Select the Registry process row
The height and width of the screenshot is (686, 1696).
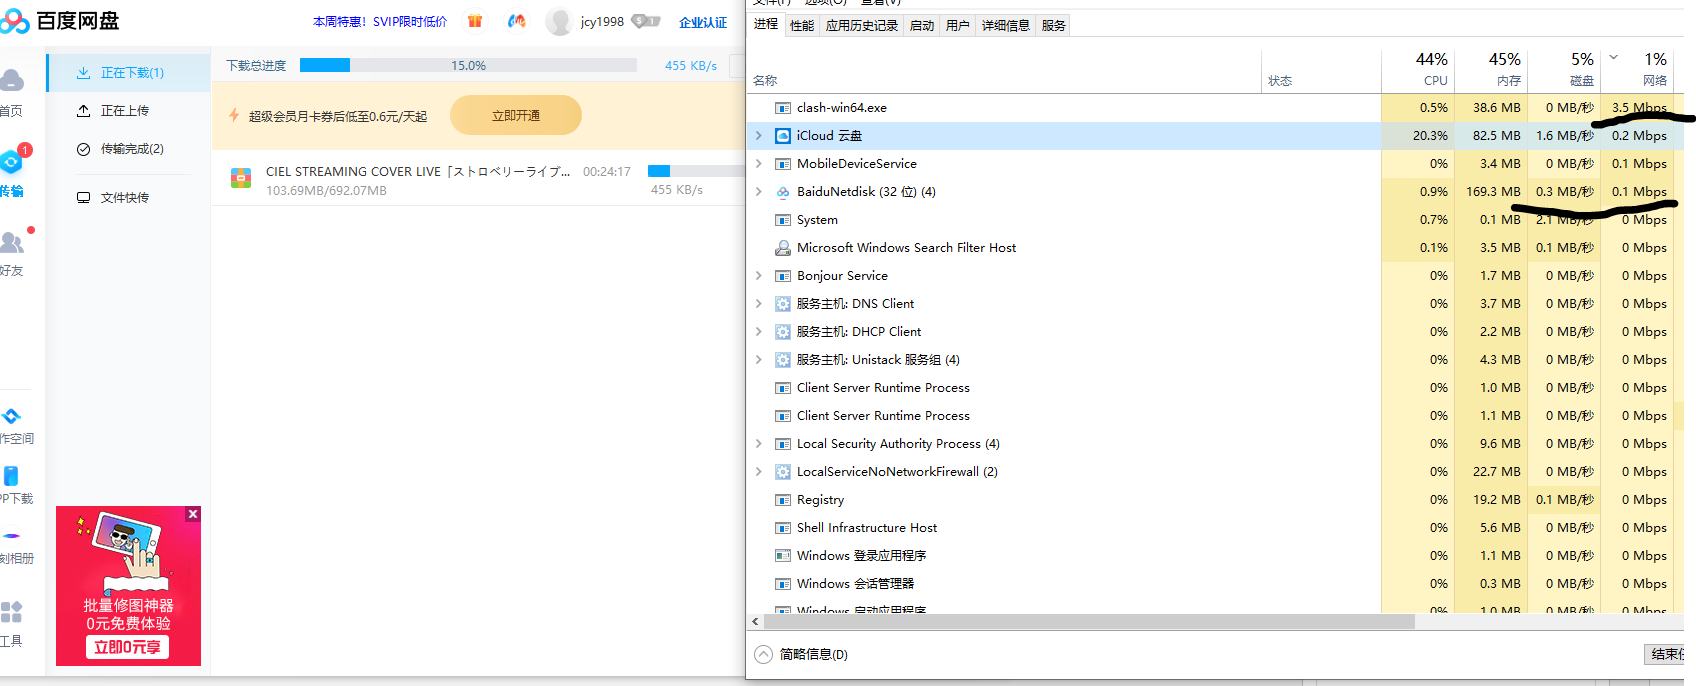point(1215,500)
